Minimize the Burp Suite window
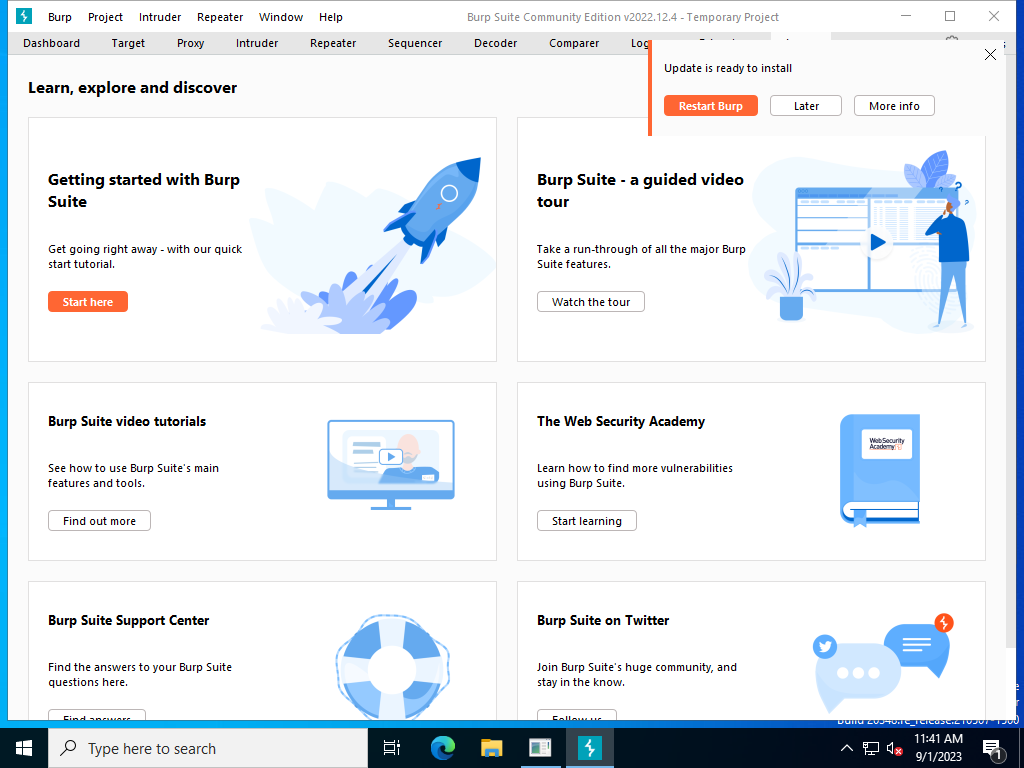This screenshot has width=1024, height=768. pos(906,16)
